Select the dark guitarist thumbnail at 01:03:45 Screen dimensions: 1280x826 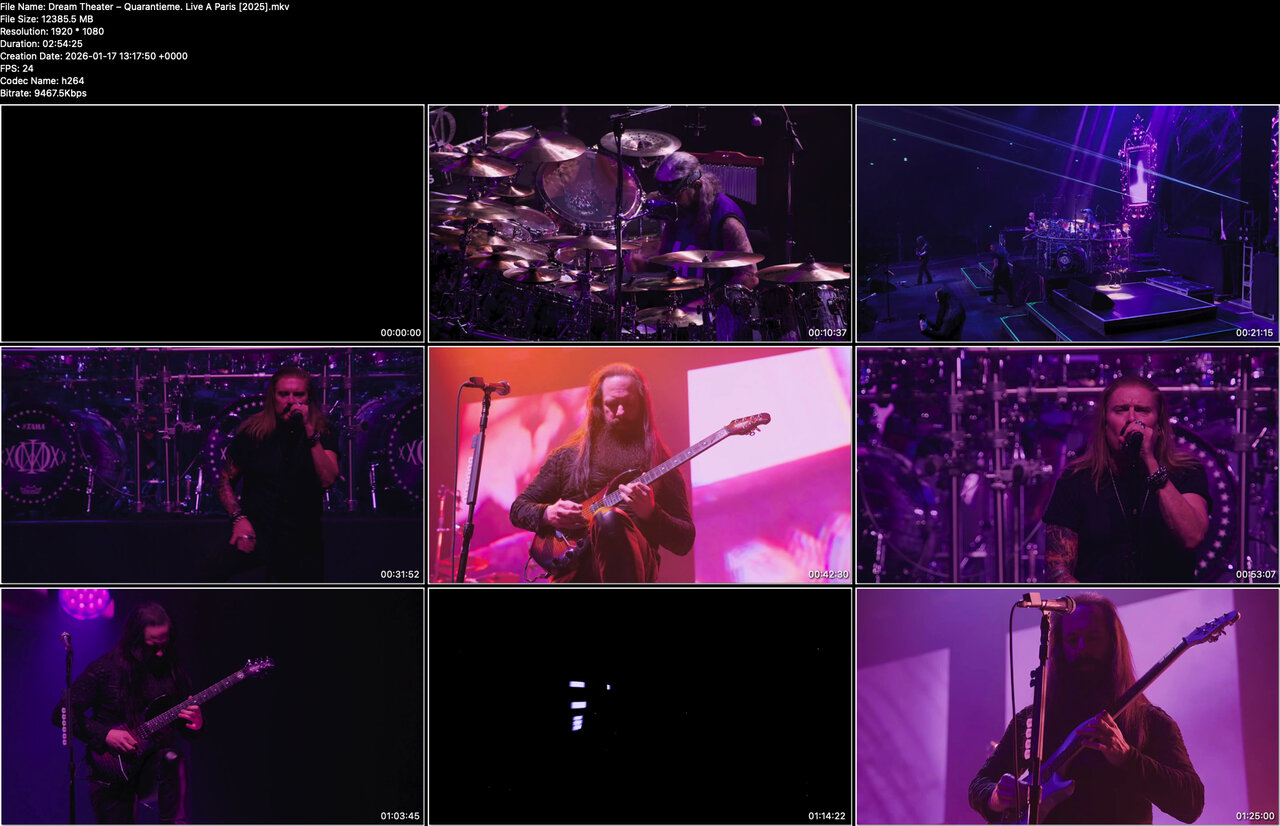pos(212,706)
